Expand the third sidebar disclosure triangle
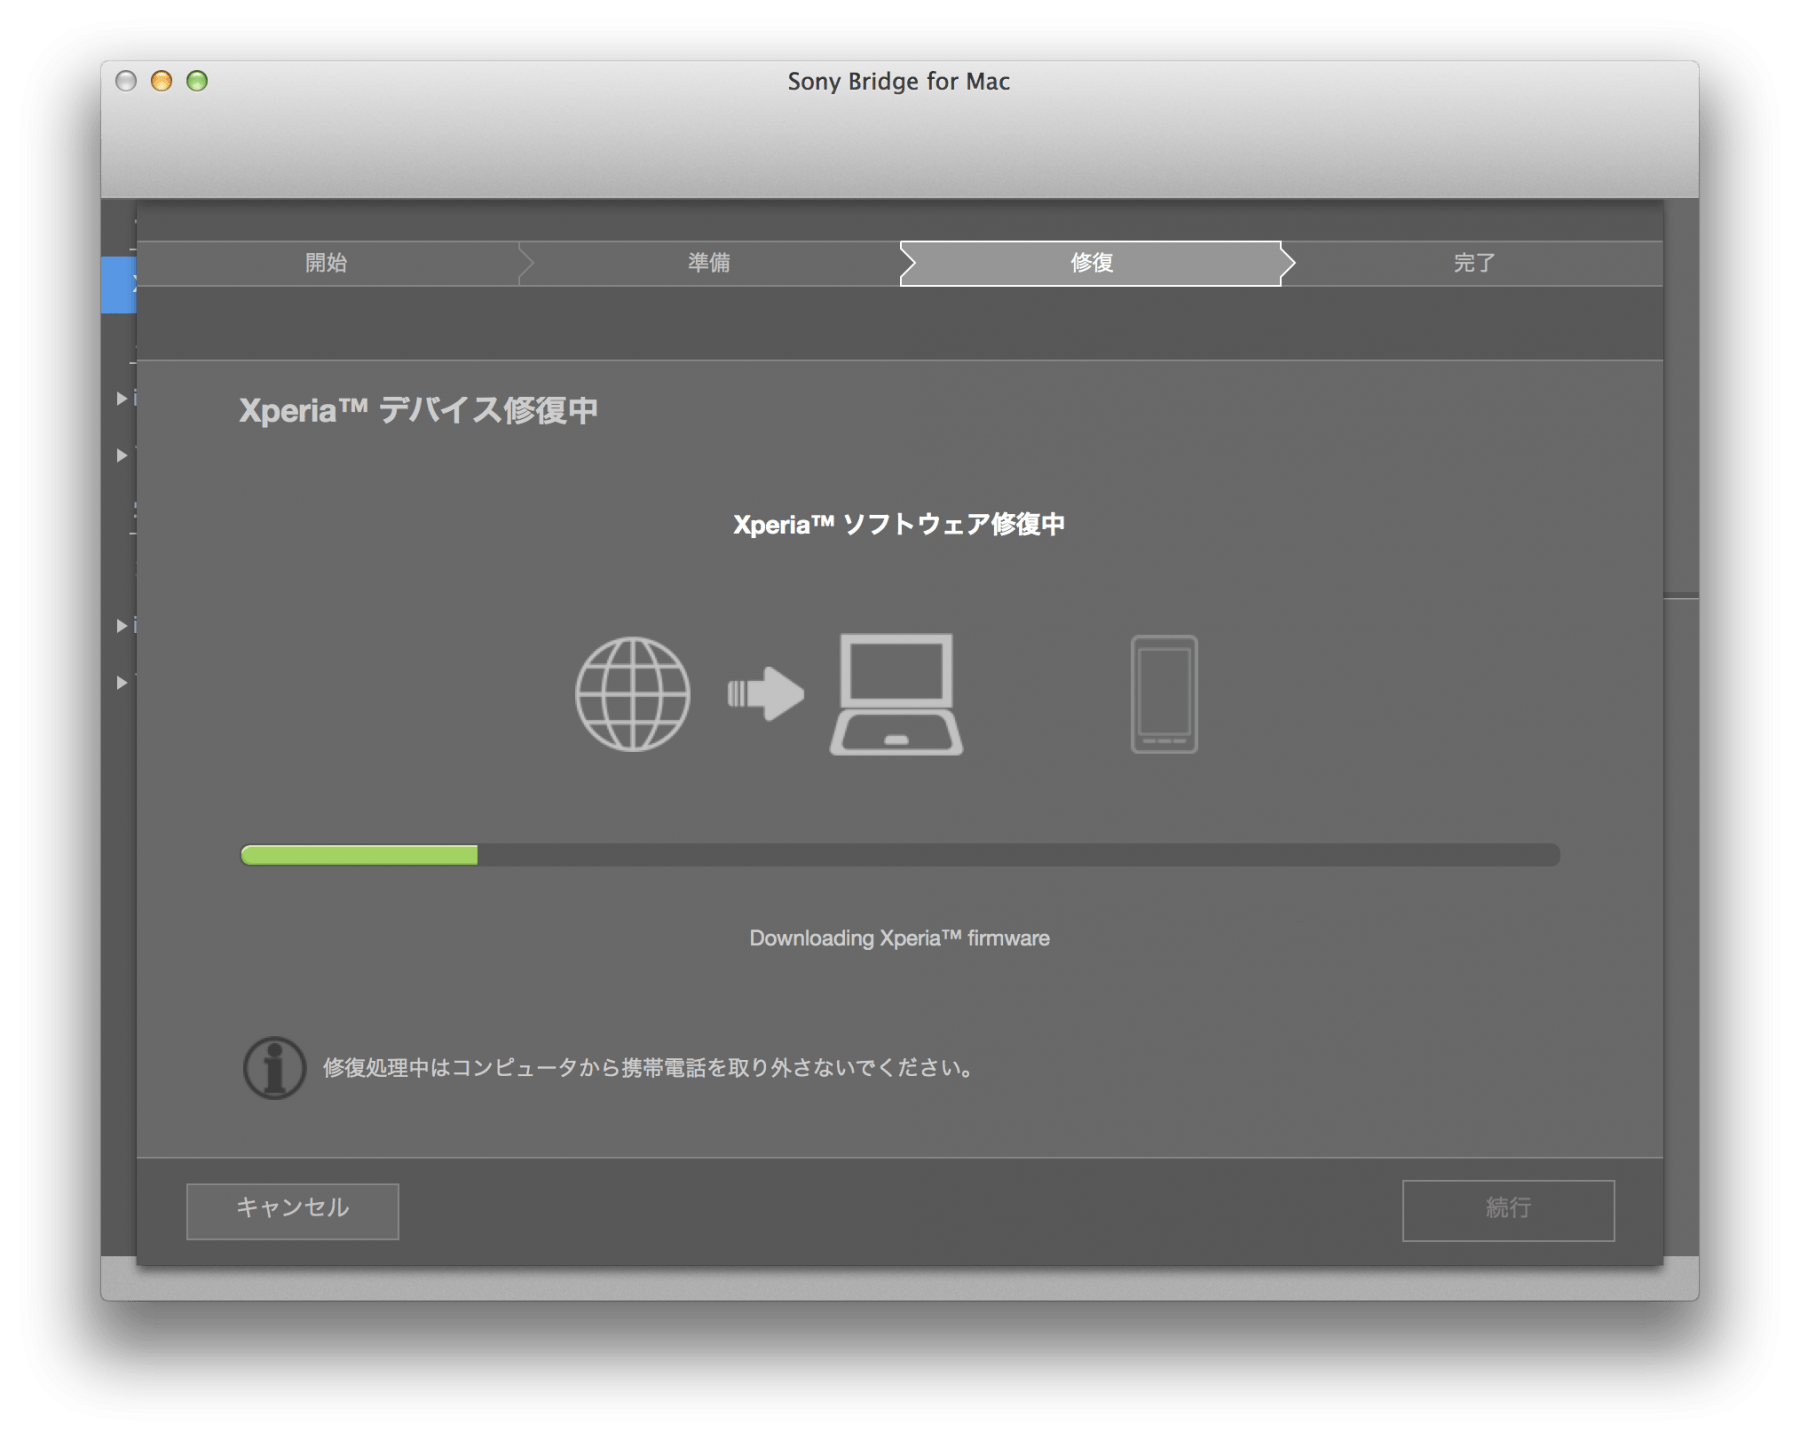The height and width of the screenshot is (1440, 1800). [120, 625]
